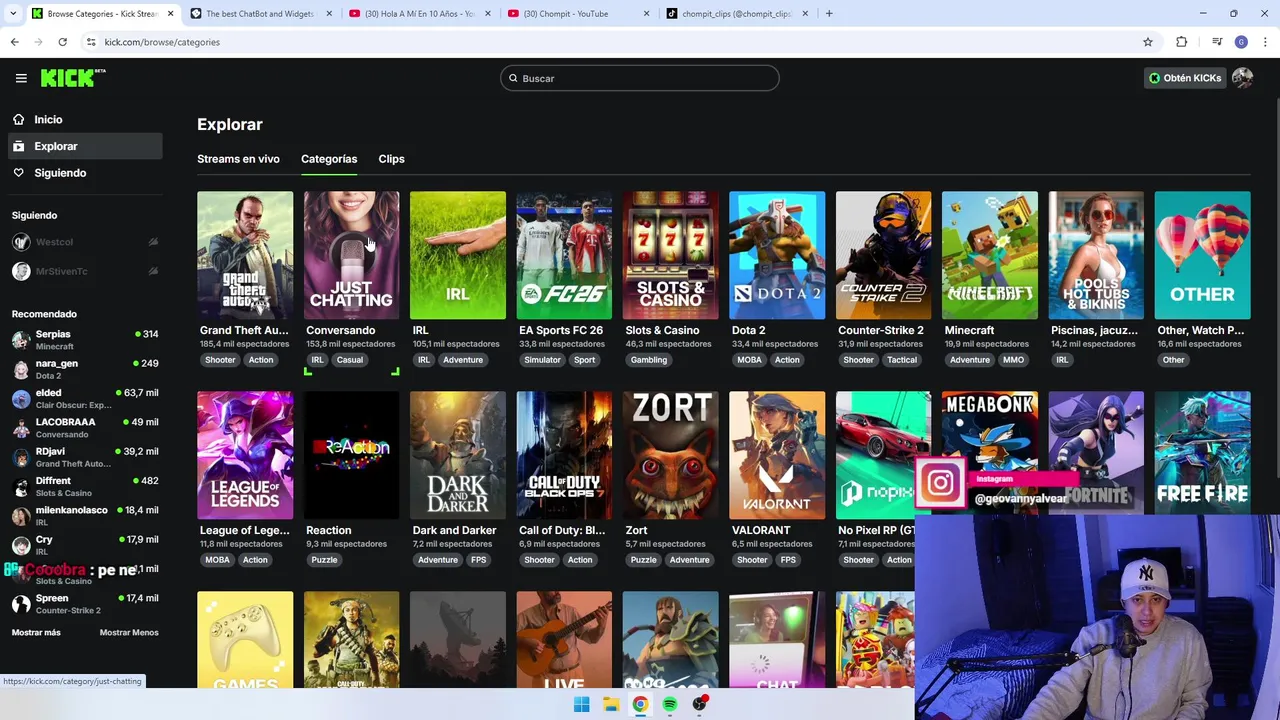Click the Tactical tag under Counter-Strike 2
This screenshot has height=720, width=1280.
(x=901, y=360)
